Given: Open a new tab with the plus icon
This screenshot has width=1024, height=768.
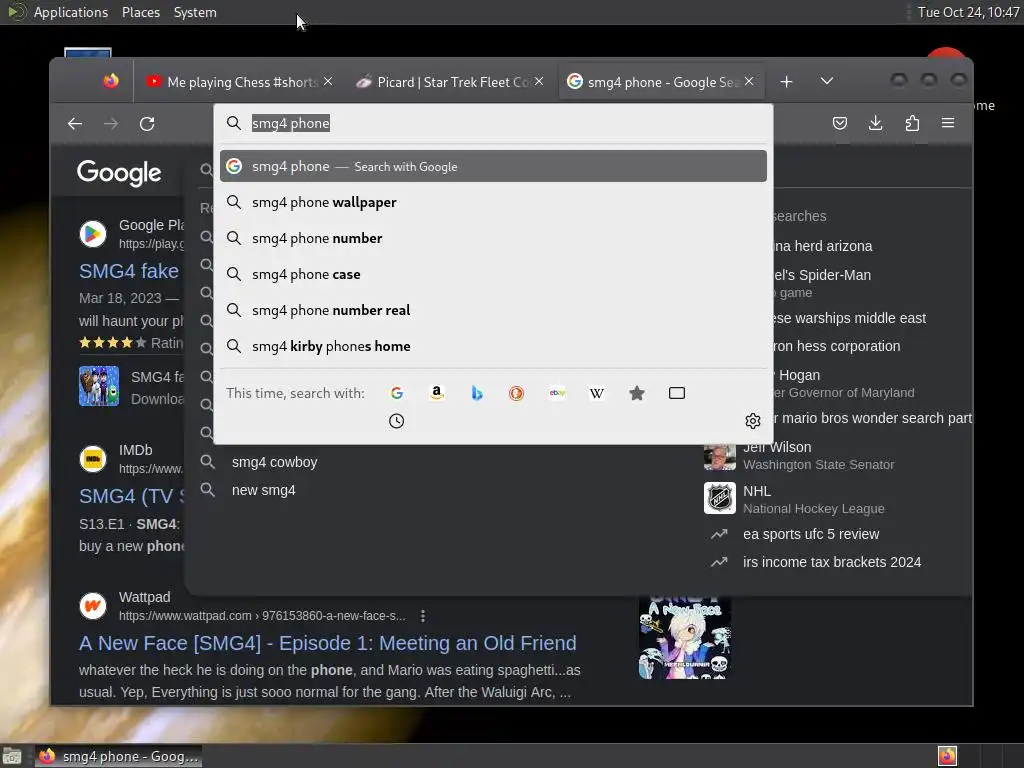Looking at the screenshot, I should (786, 82).
